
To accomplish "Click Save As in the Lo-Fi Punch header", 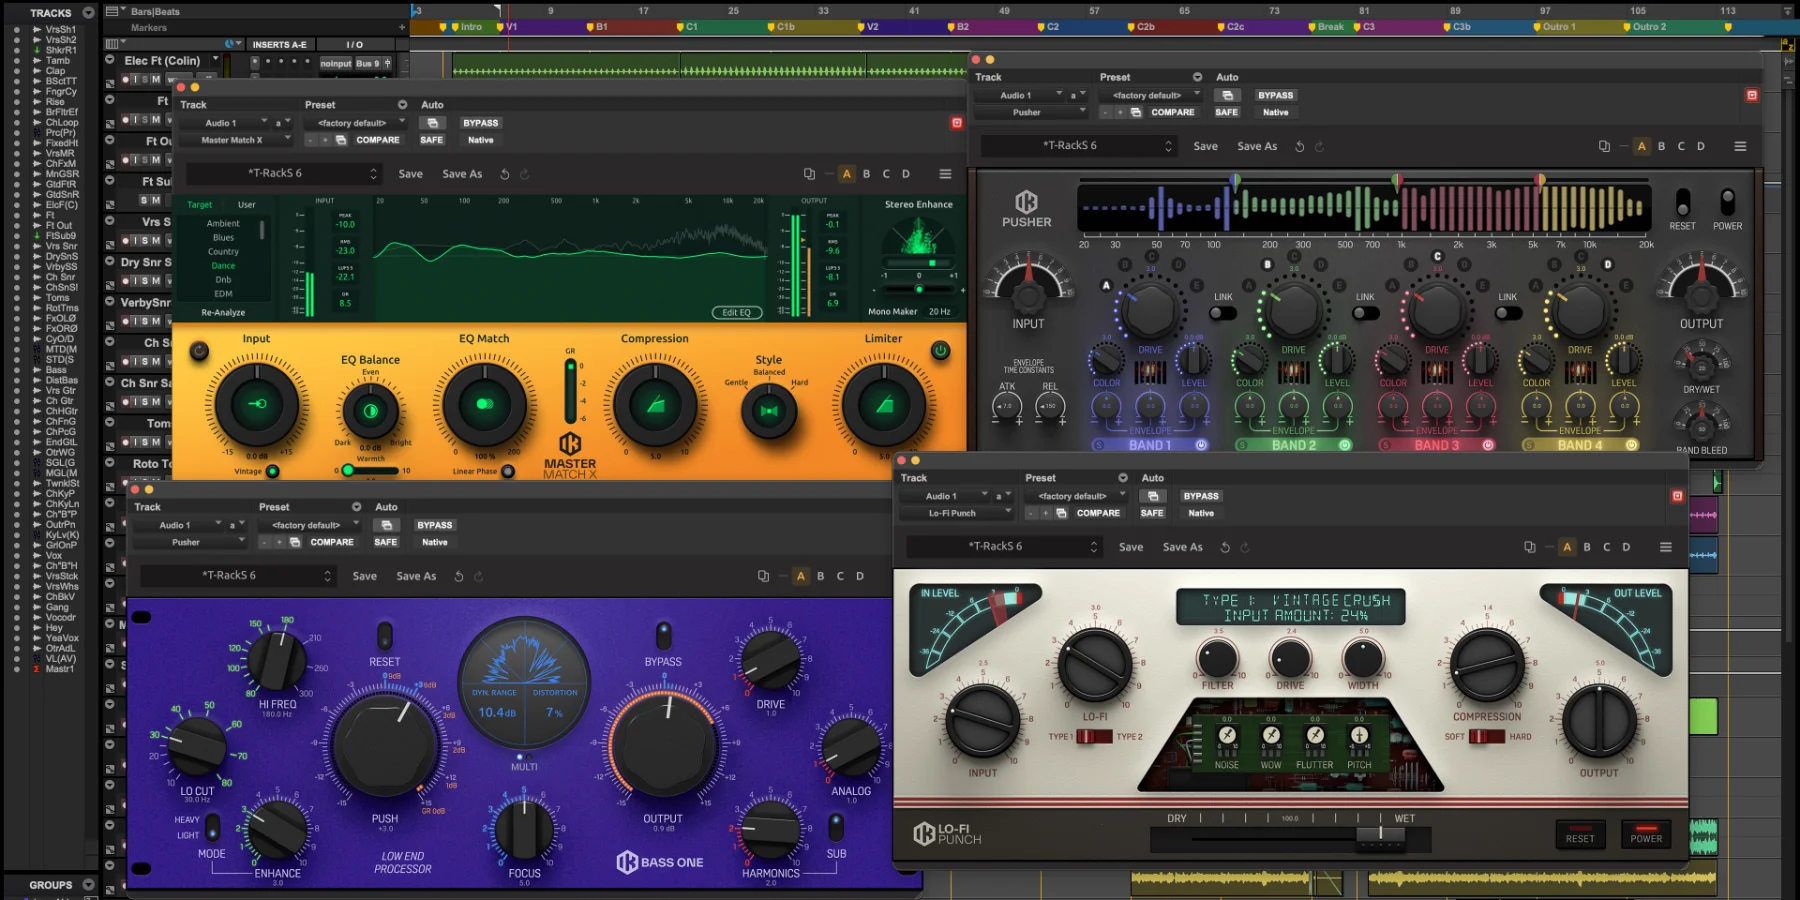I will (1181, 547).
